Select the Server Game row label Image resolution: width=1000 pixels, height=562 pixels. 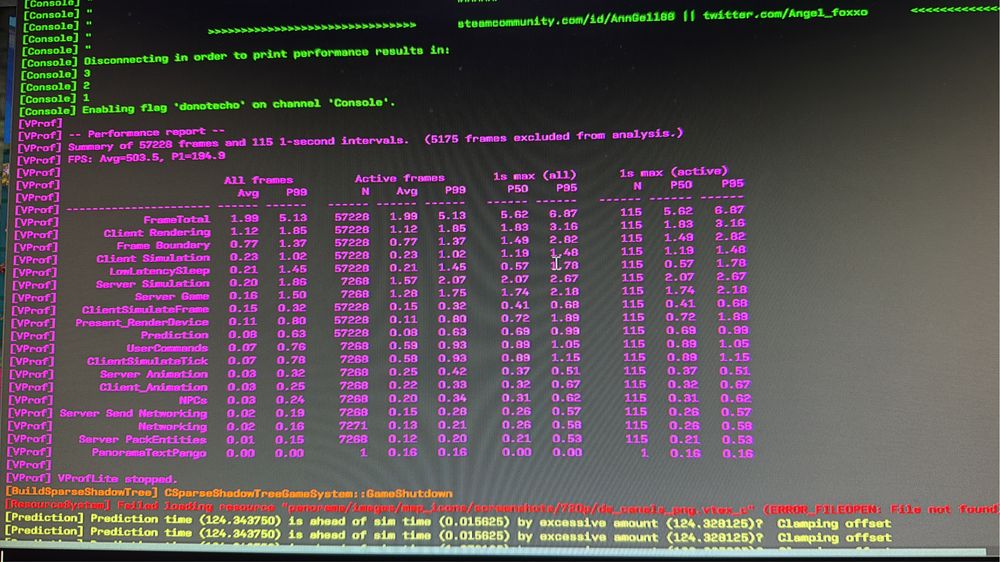172,297
